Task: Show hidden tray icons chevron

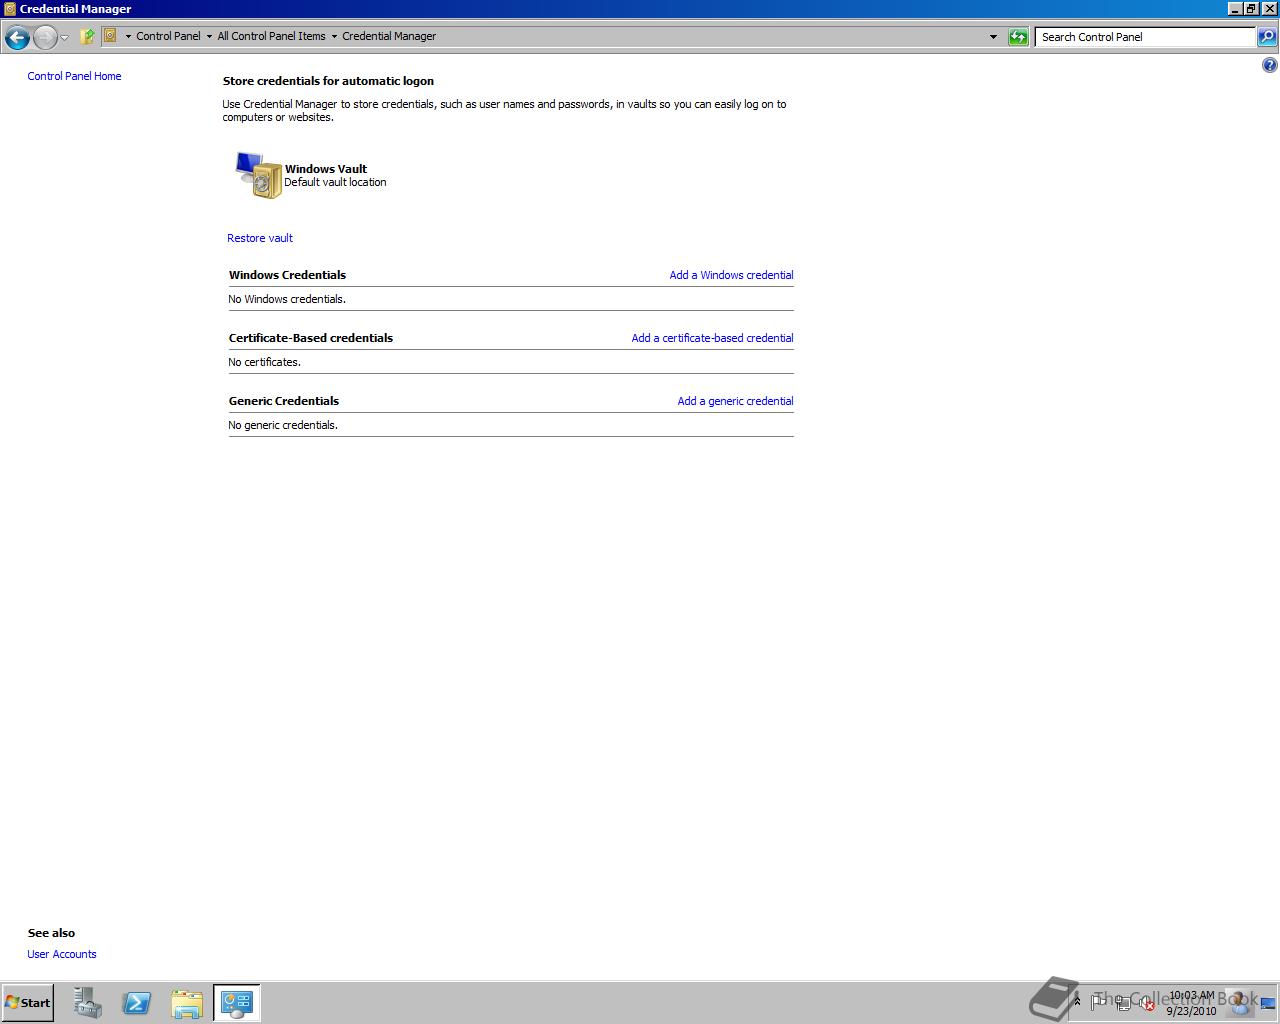Action: tap(1077, 1001)
